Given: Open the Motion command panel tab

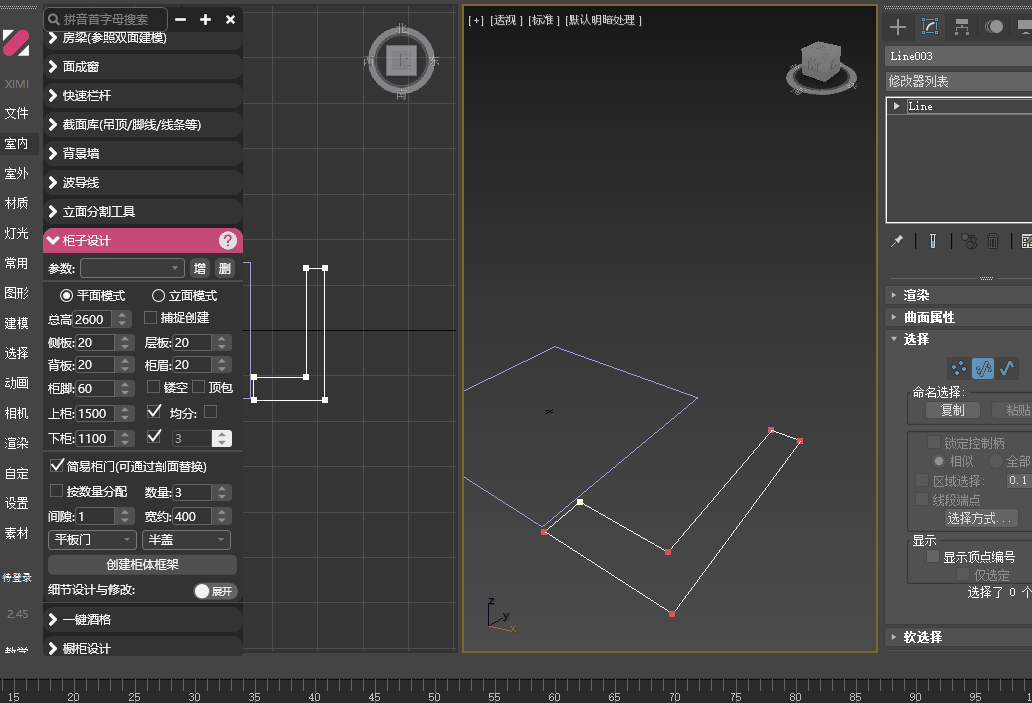Looking at the screenshot, I should coord(994,27).
